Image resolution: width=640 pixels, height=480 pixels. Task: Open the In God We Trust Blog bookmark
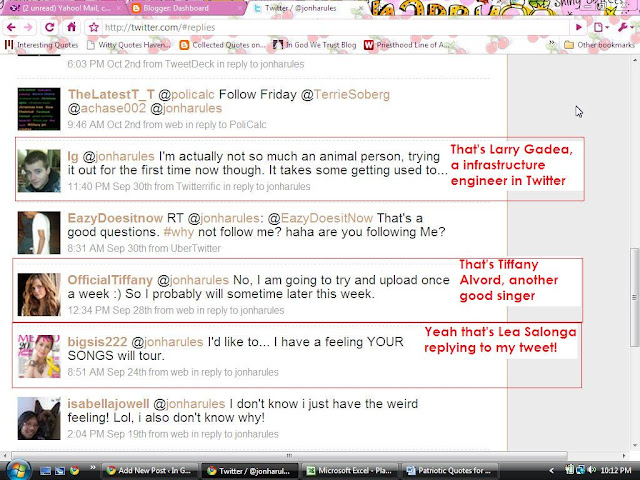(315, 45)
